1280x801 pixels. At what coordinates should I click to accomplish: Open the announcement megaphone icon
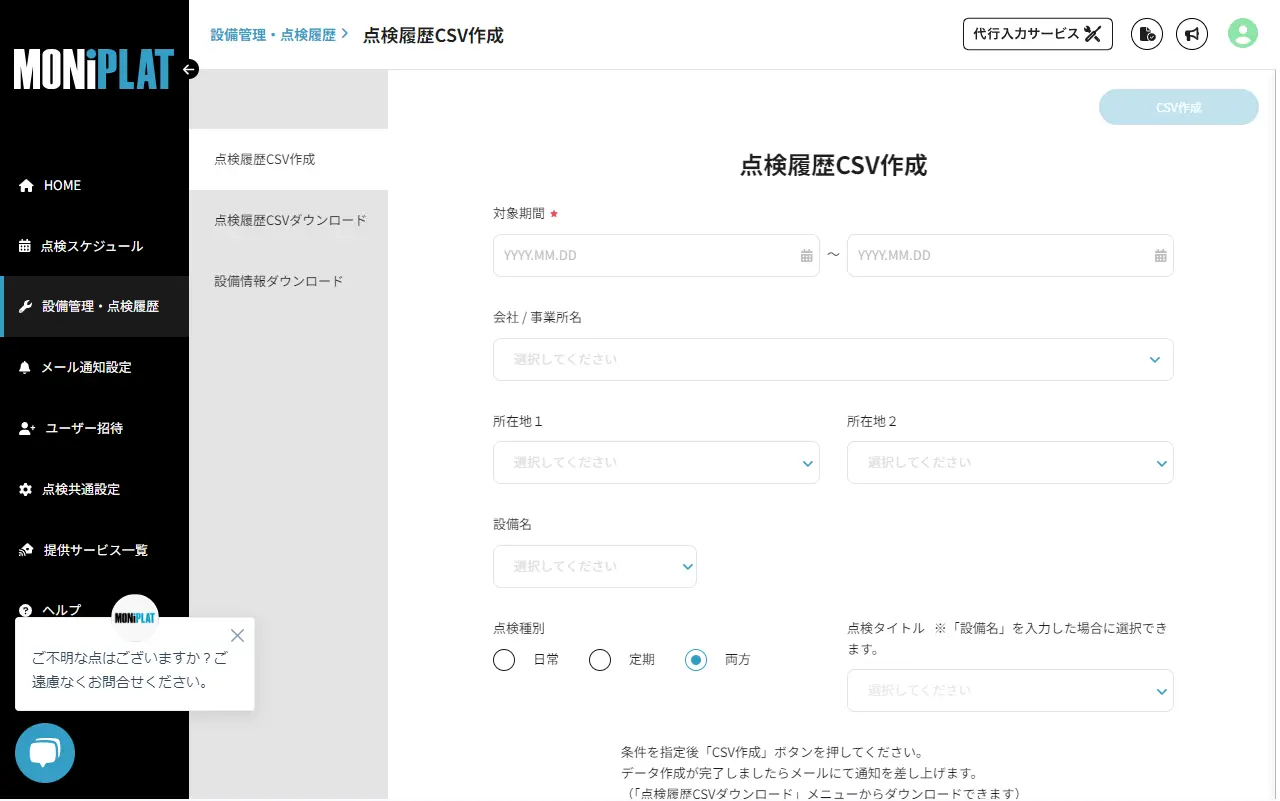[x=1192, y=33]
